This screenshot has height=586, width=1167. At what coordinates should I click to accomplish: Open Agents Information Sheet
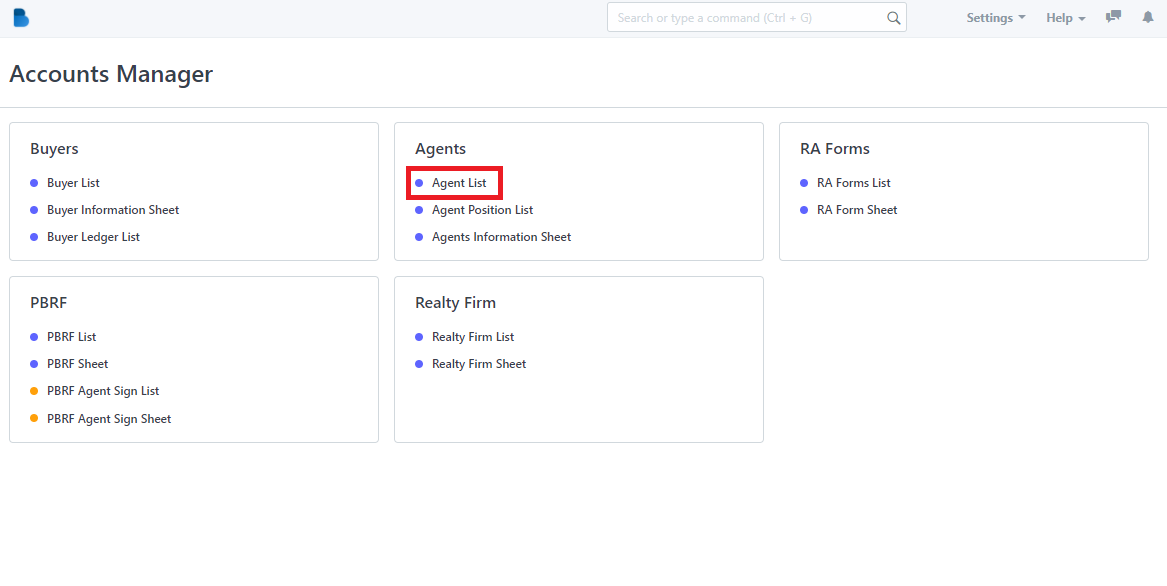[502, 237]
